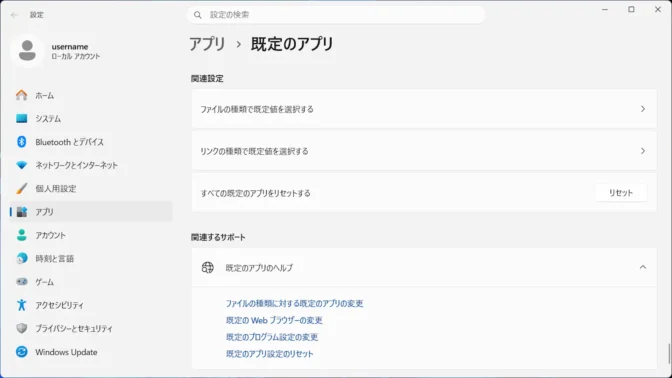
Task: Open アクセシビリティ settings
Action: [x=91, y=305]
